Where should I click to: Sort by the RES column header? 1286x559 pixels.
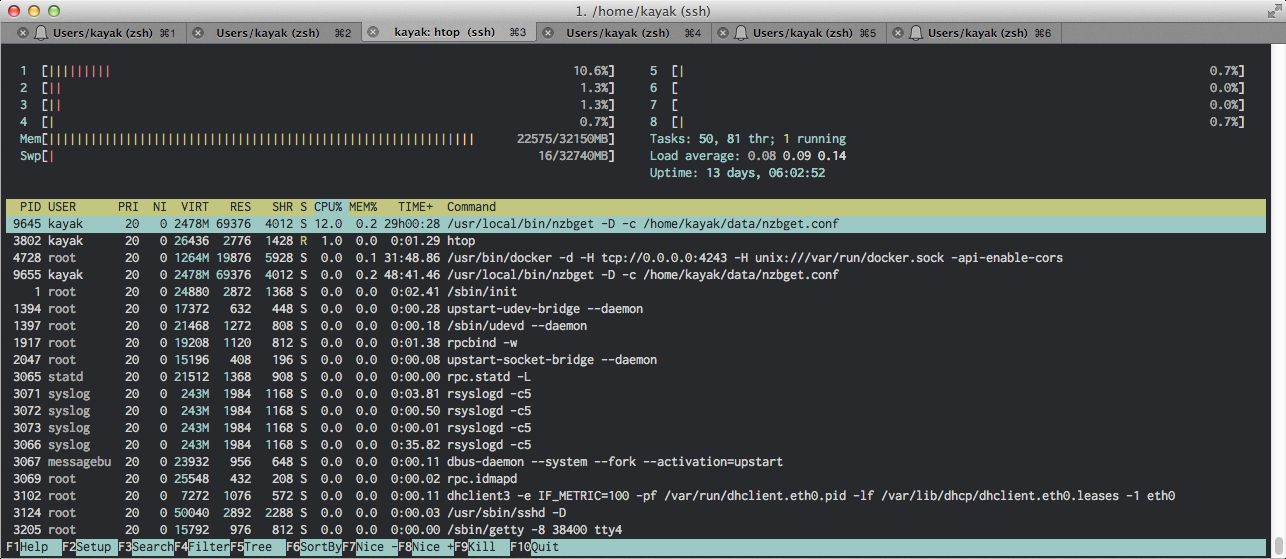click(240, 207)
